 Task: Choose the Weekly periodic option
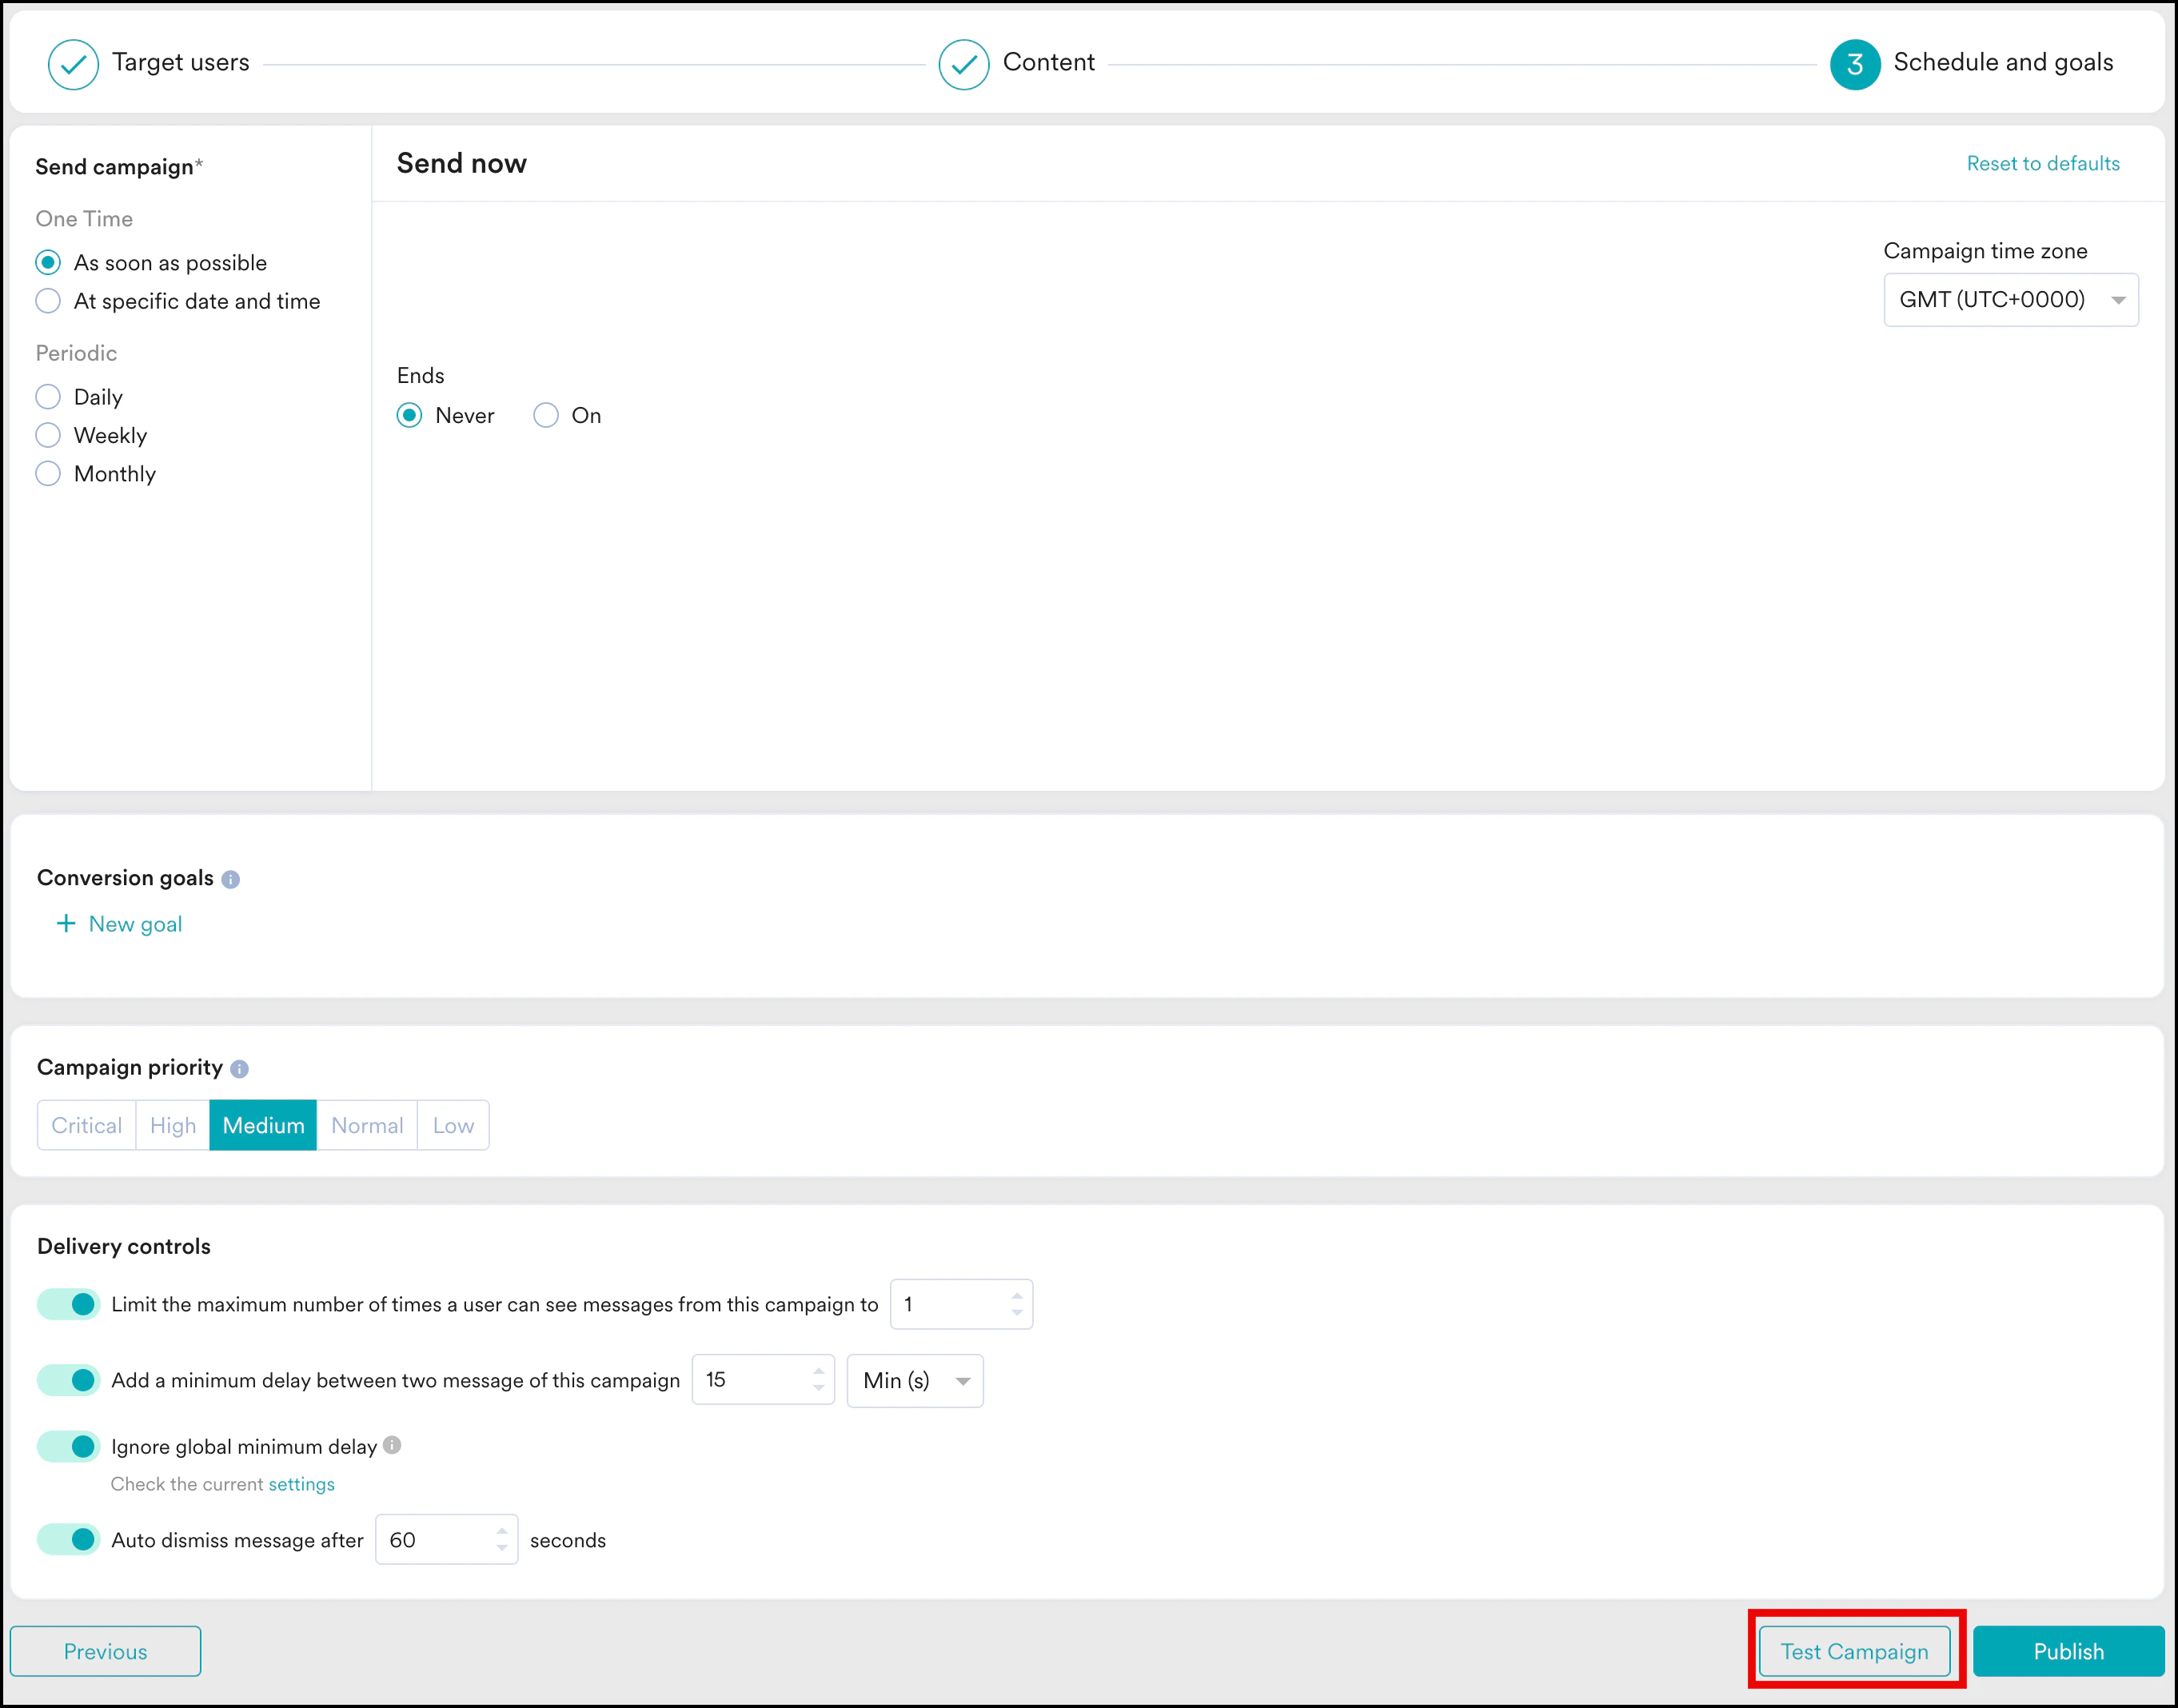(x=48, y=435)
